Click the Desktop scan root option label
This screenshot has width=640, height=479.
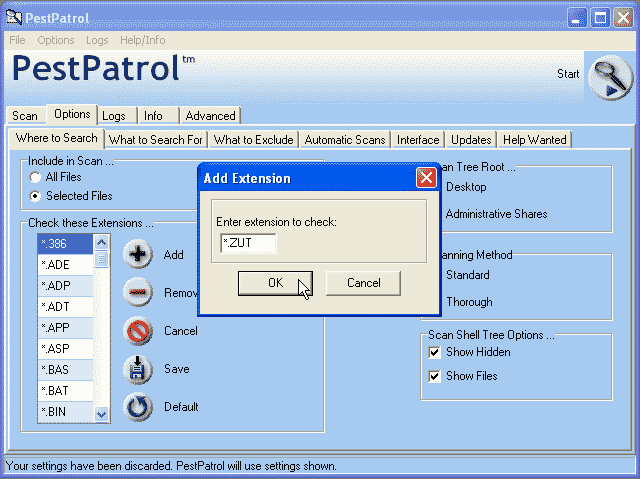click(466, 187)
